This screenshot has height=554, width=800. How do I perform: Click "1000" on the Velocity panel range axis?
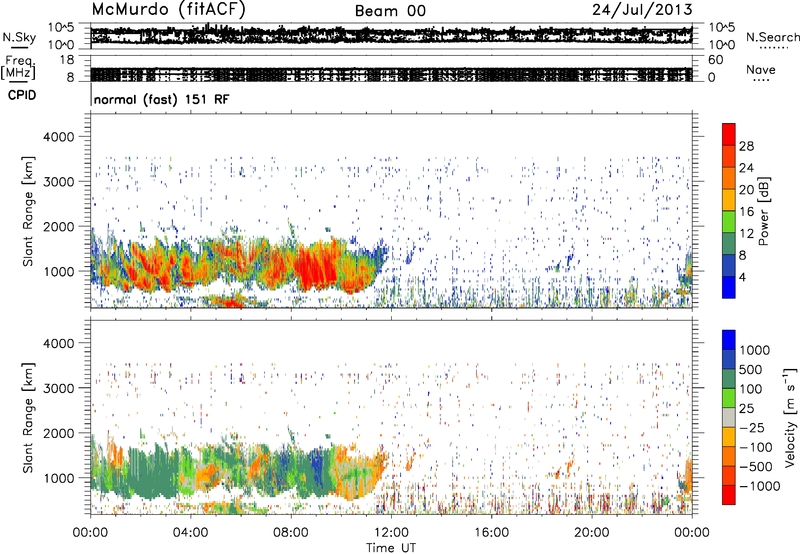tap(59, 478)
